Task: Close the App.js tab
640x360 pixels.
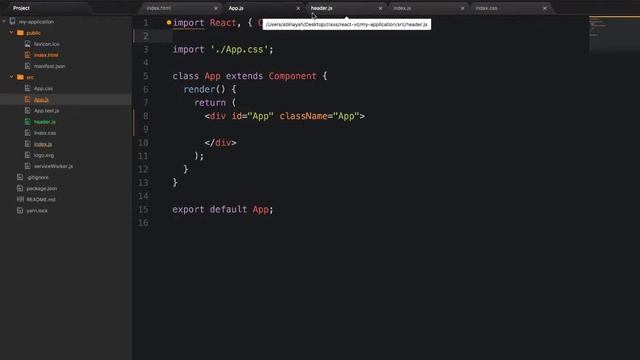Action: pyautogui.click(x=298, y=8)
